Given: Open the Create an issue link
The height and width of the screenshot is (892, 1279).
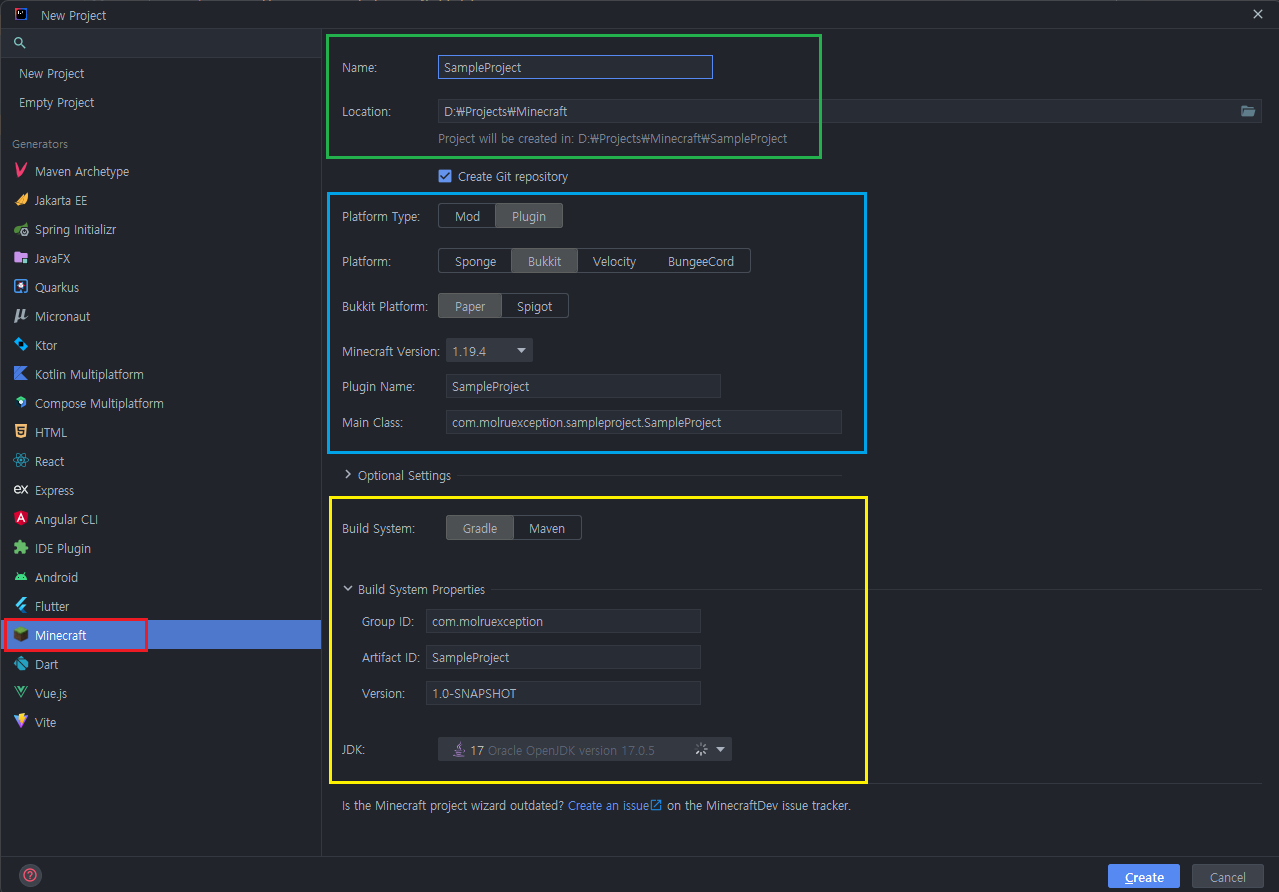Looking at the screenshot, I should [615, 805].
